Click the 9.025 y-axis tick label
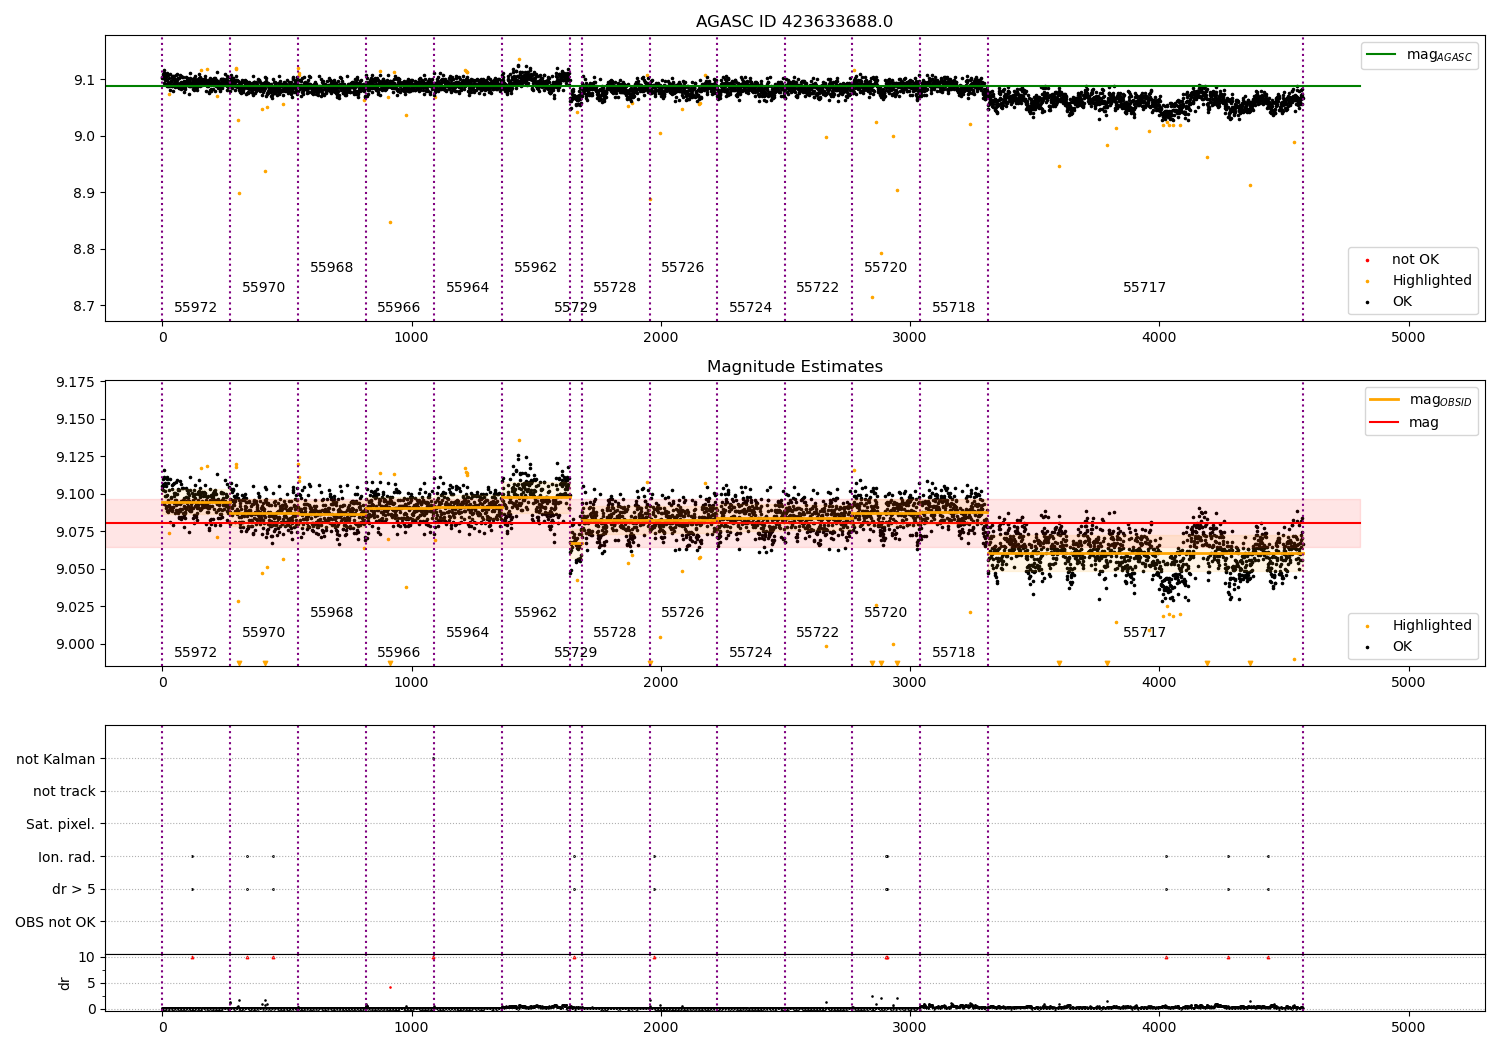The height and width of the screenshot is (1050, 1500). 75,607
